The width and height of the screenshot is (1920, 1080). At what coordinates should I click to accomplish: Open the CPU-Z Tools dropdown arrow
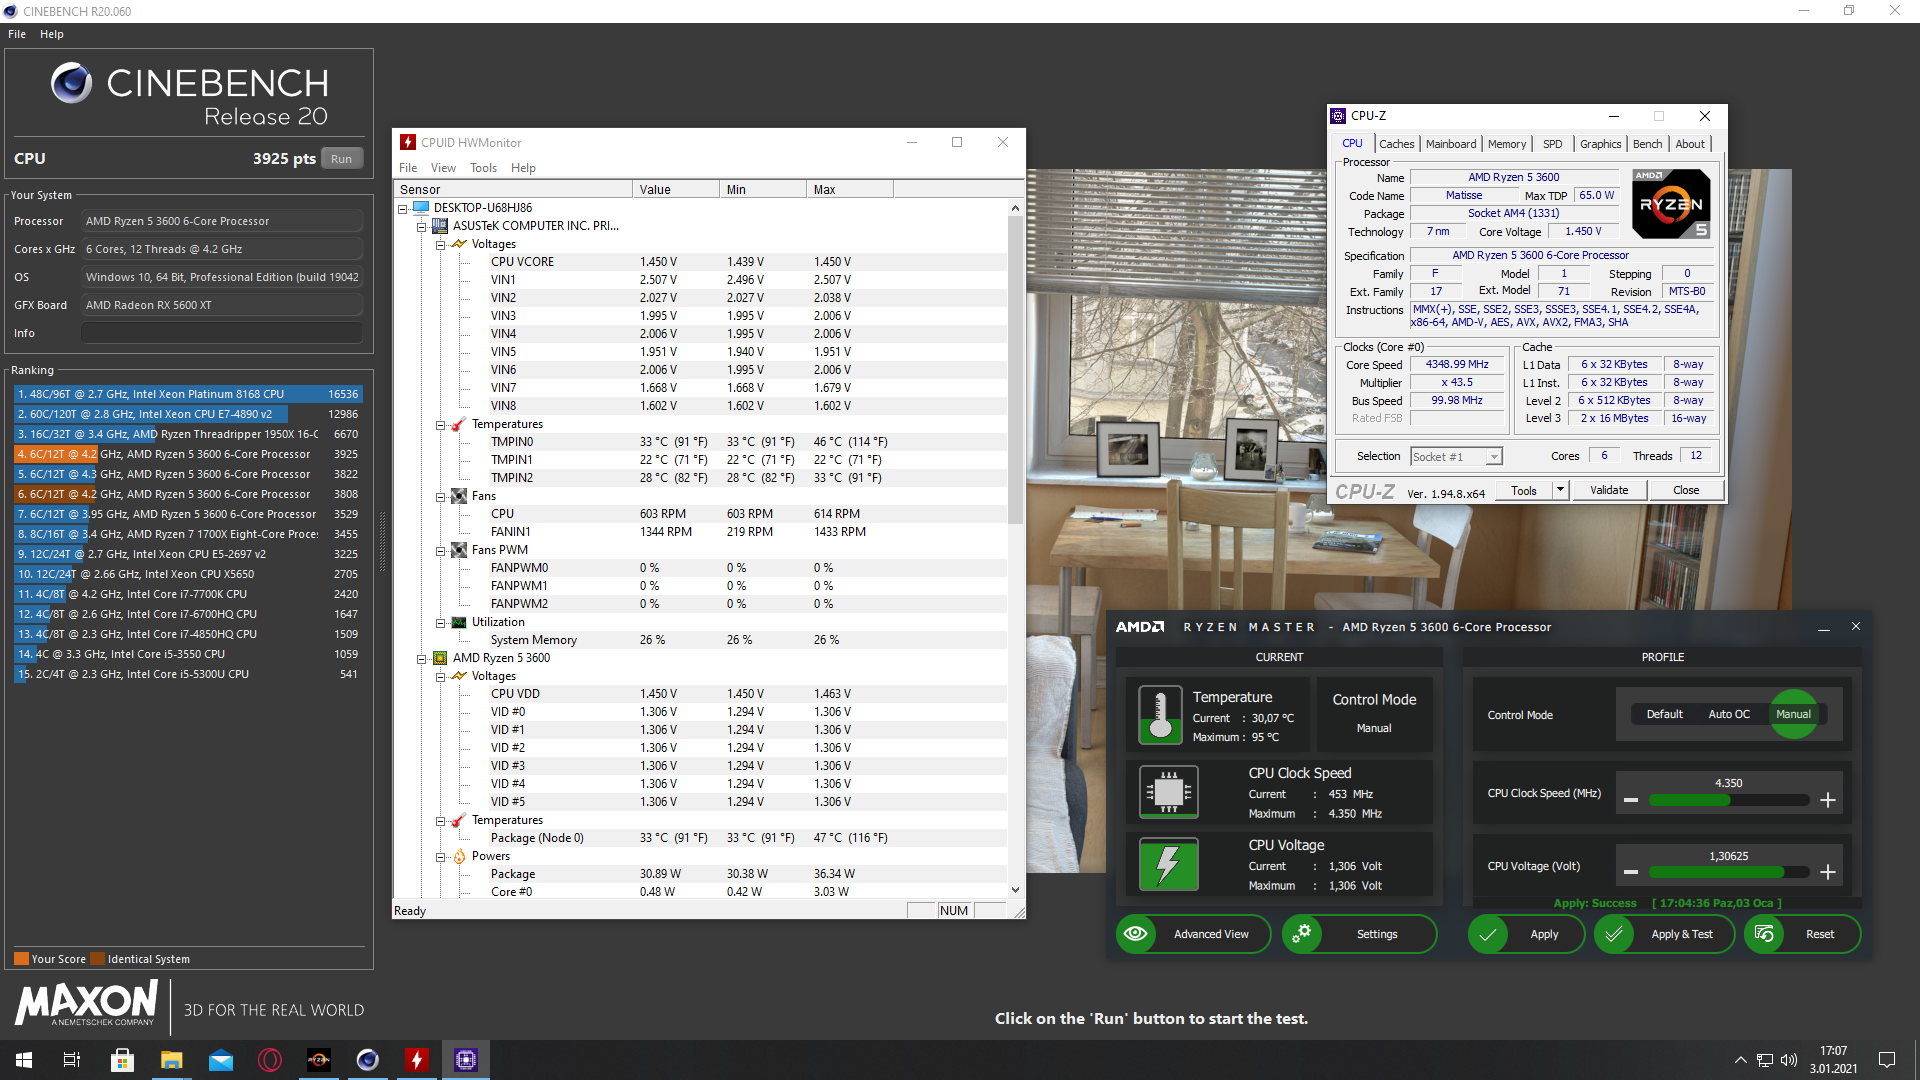tap(1560, 490)
